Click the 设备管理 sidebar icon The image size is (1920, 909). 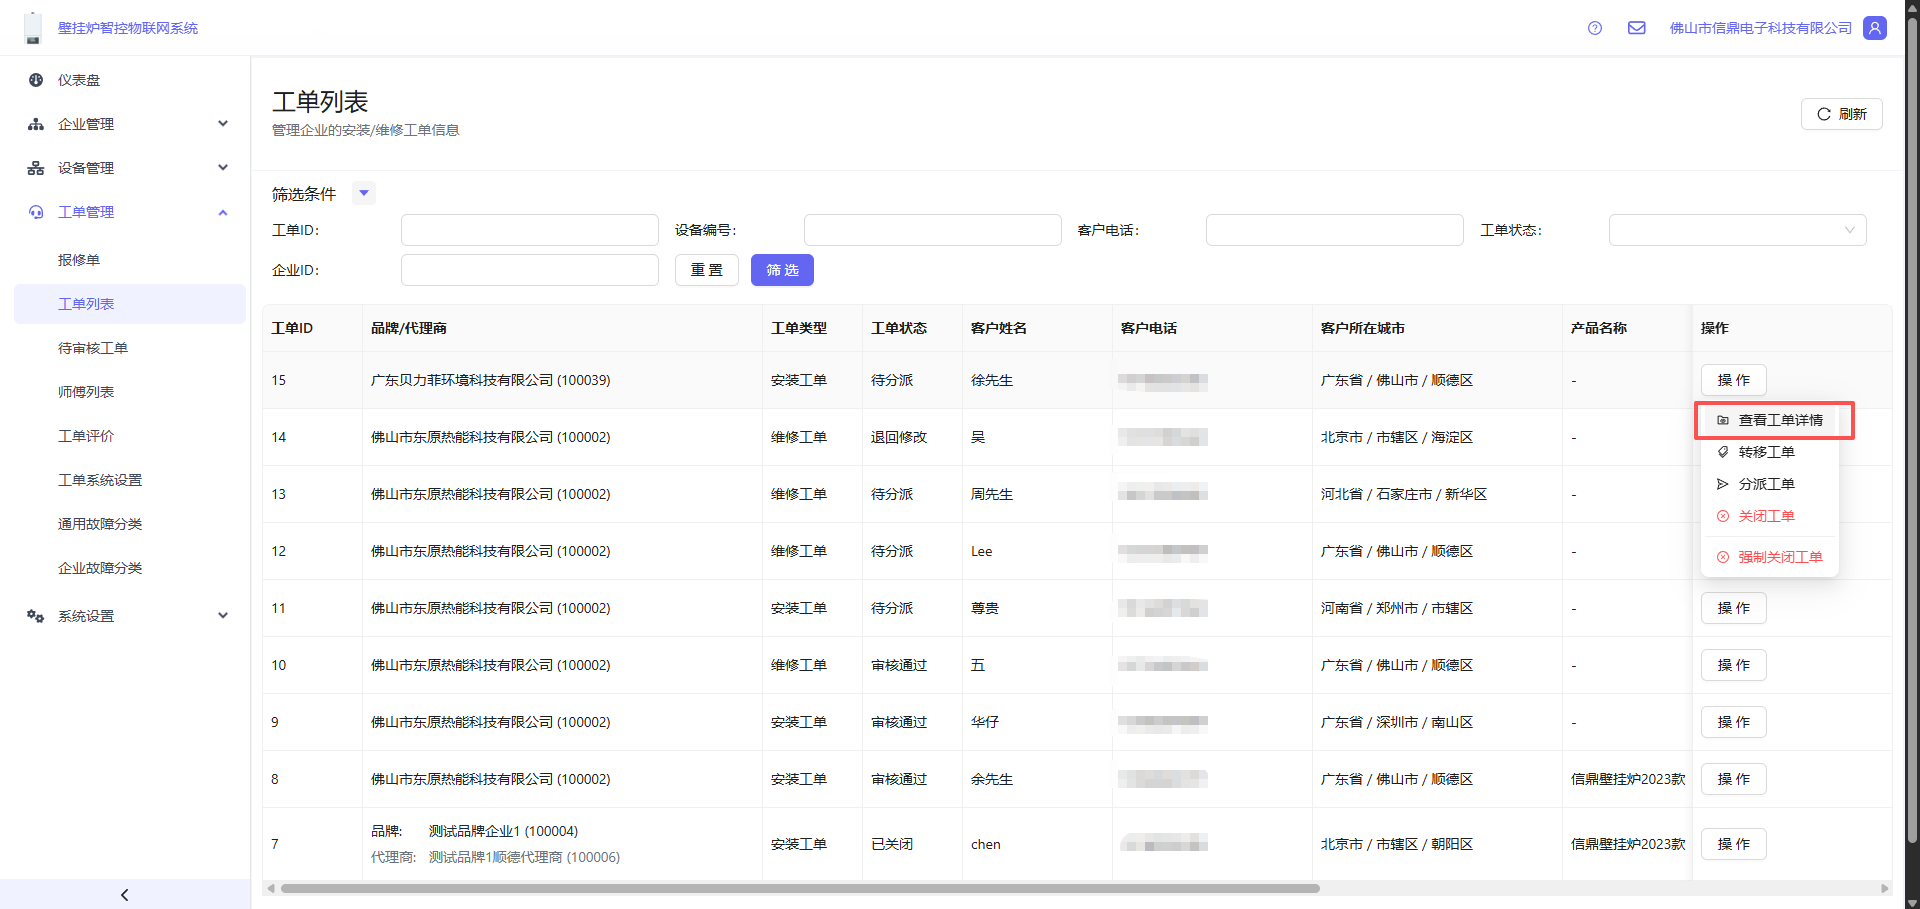pos(36,168)
